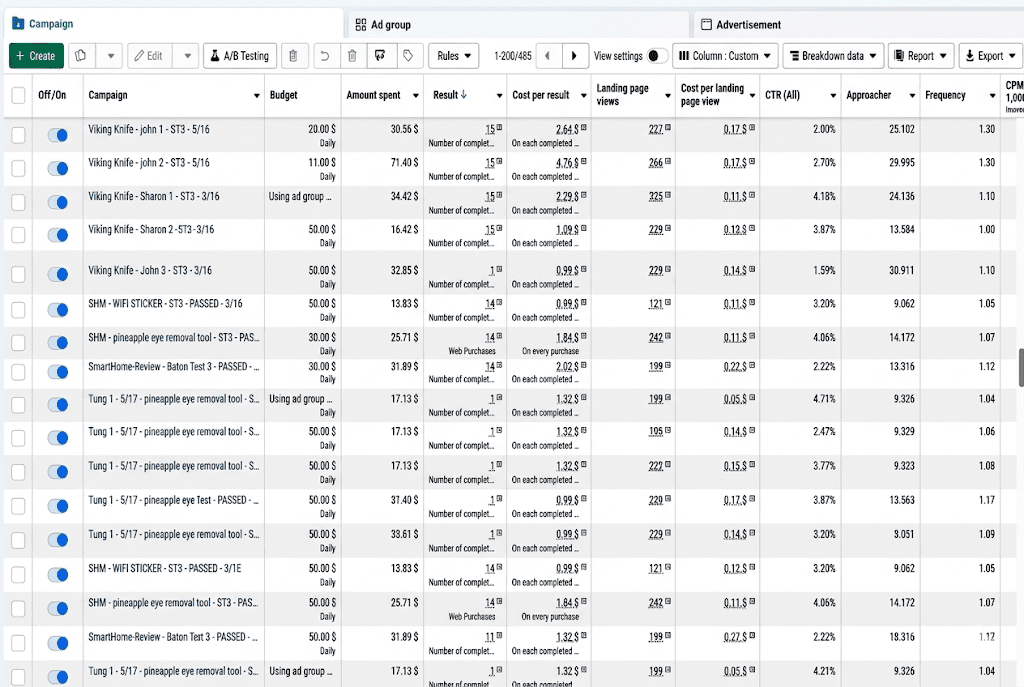1024x687 pixels.
Task: Click the undo arrow icon in toolbar
Action: tap(325, 56)
